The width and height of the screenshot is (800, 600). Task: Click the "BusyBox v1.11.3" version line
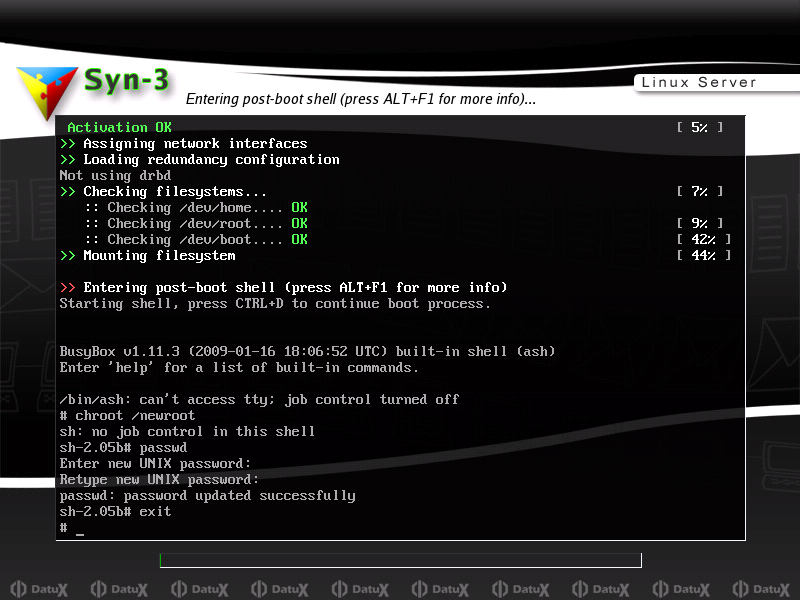307,352
